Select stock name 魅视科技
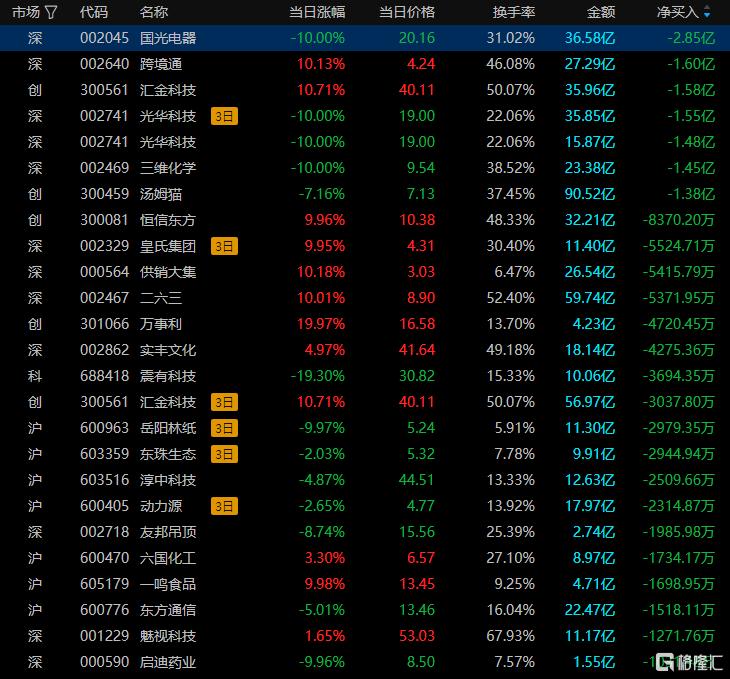This screenshot has height=679, width=730. point(168,636)
